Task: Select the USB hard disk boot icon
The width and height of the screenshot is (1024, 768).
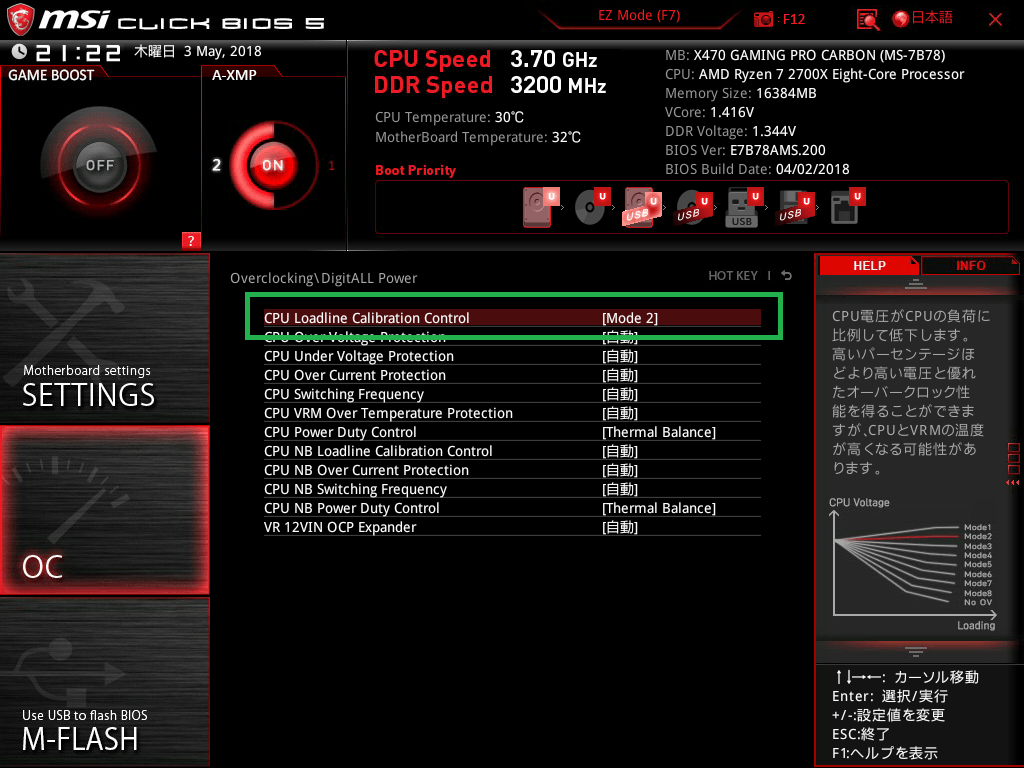Action: tap(643, 207)
